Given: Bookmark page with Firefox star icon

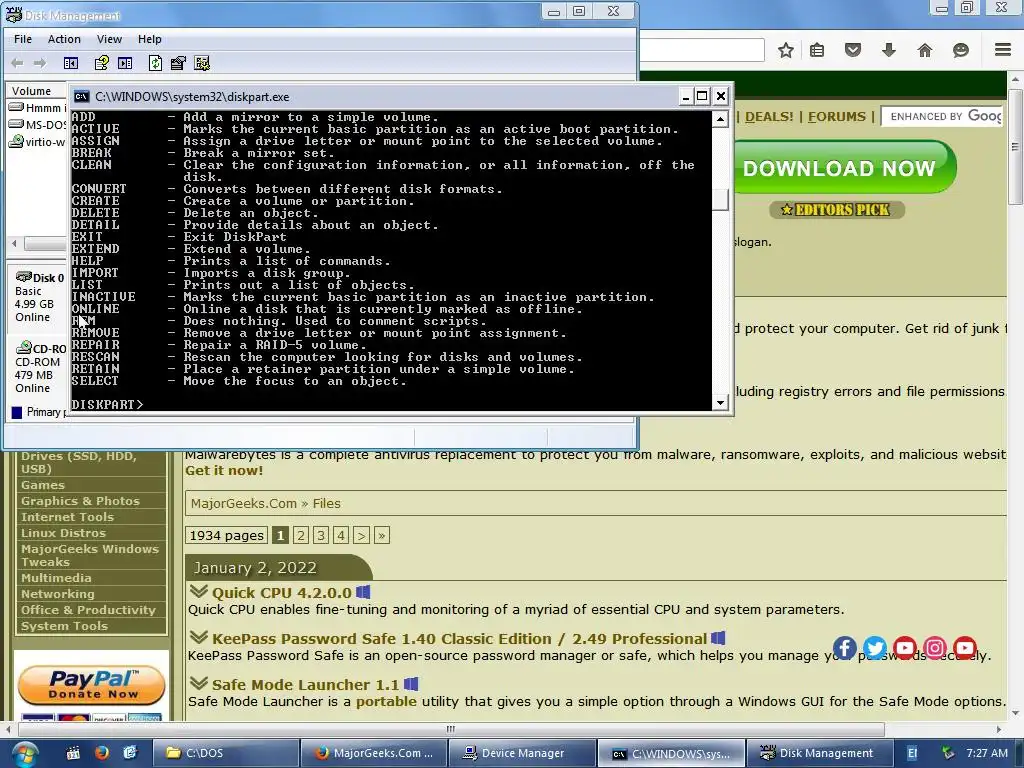Looking at the screenshot, I should (x=786, y=50).
